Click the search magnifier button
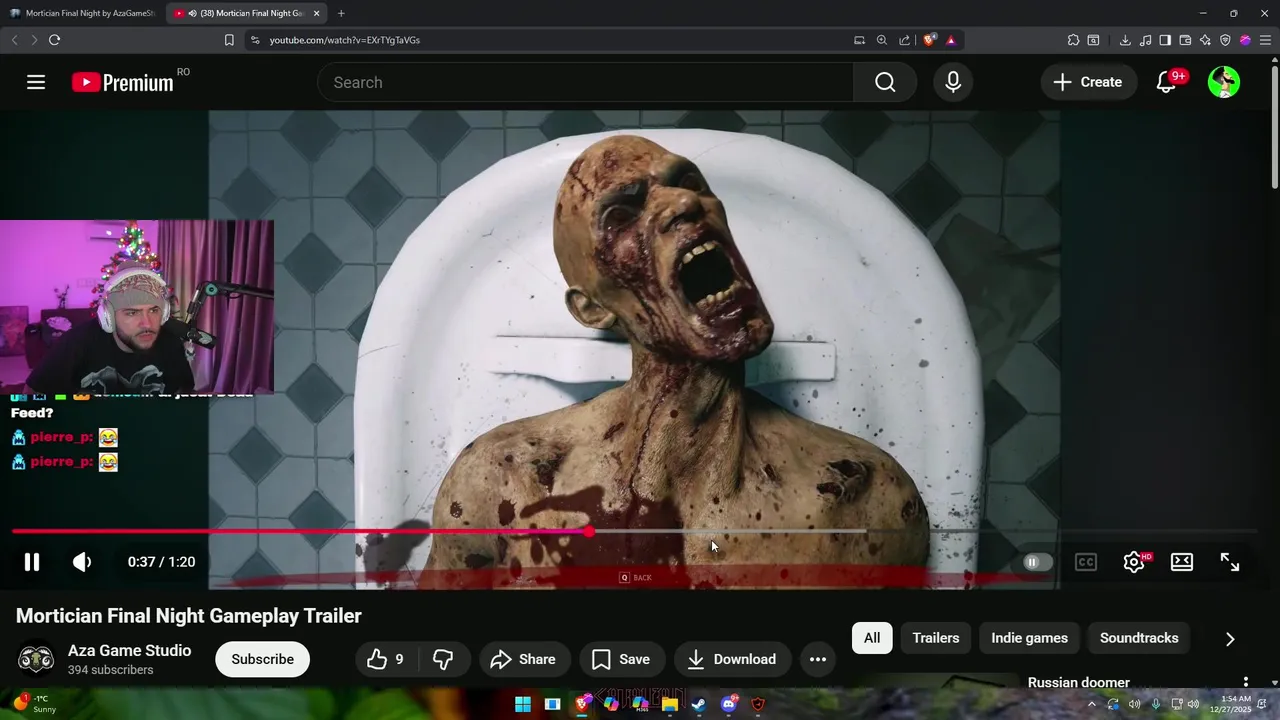The width and height of the screenshot is (1280, 720). tap(885, 82)
